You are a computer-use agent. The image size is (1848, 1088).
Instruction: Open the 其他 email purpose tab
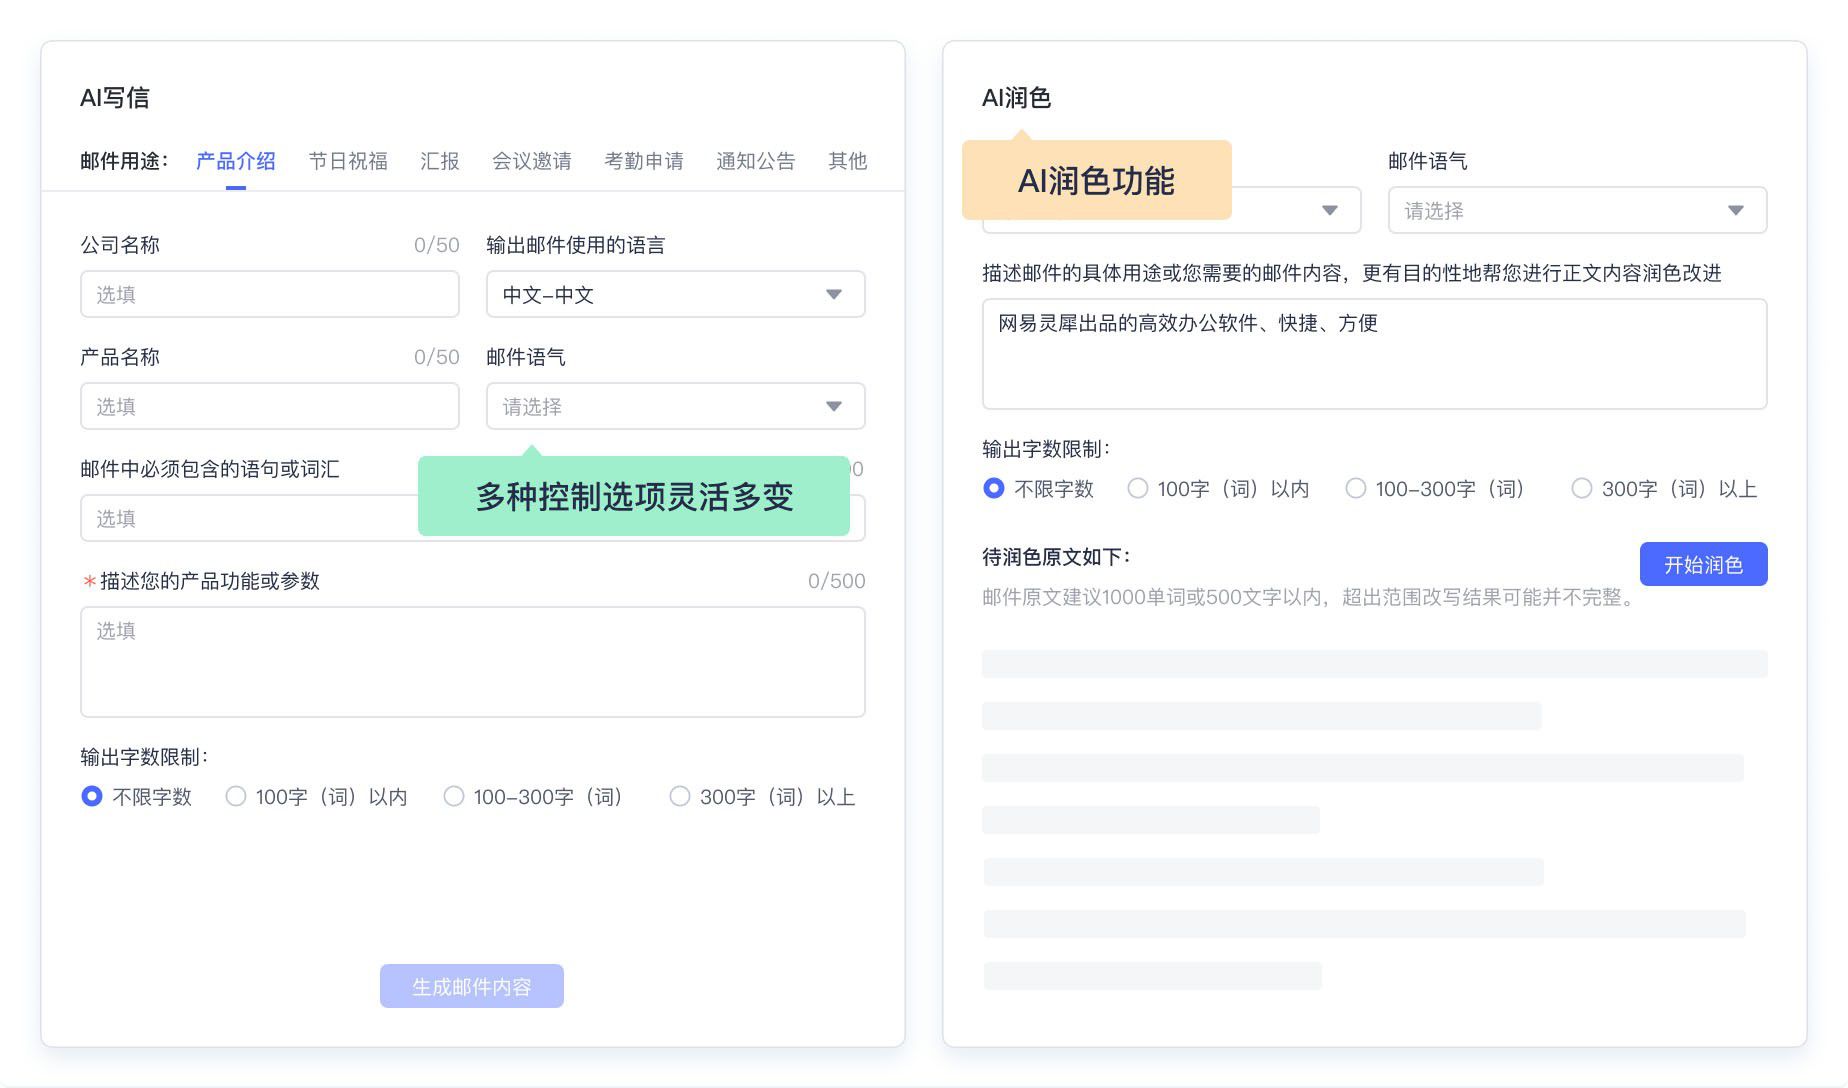point(846,161)
